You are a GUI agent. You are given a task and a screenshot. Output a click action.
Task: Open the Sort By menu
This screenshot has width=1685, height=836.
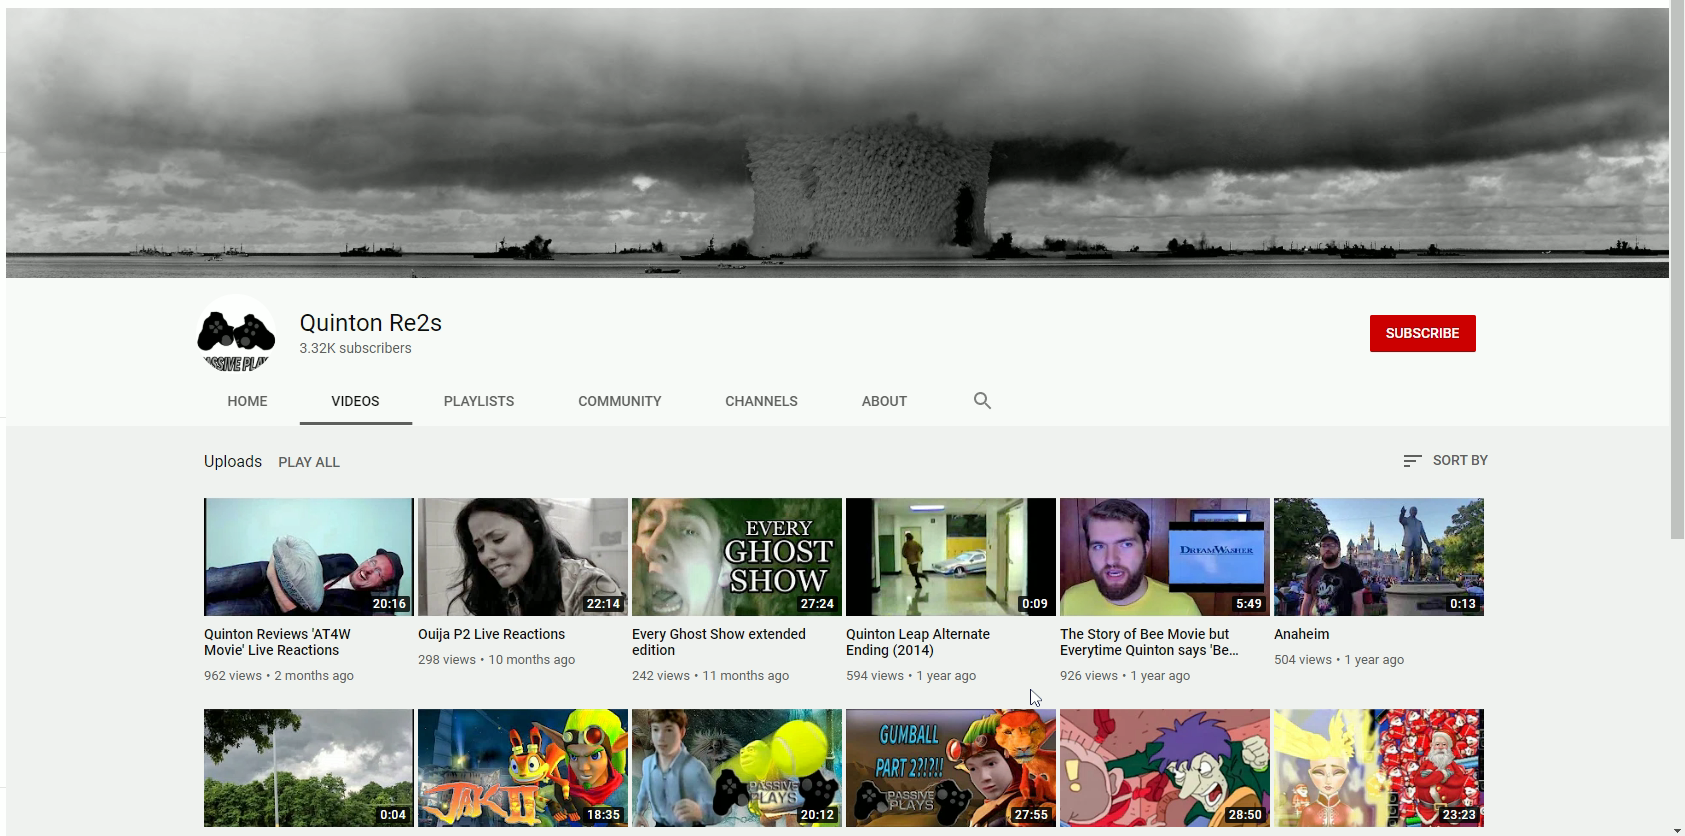[x=1445, y=460]
